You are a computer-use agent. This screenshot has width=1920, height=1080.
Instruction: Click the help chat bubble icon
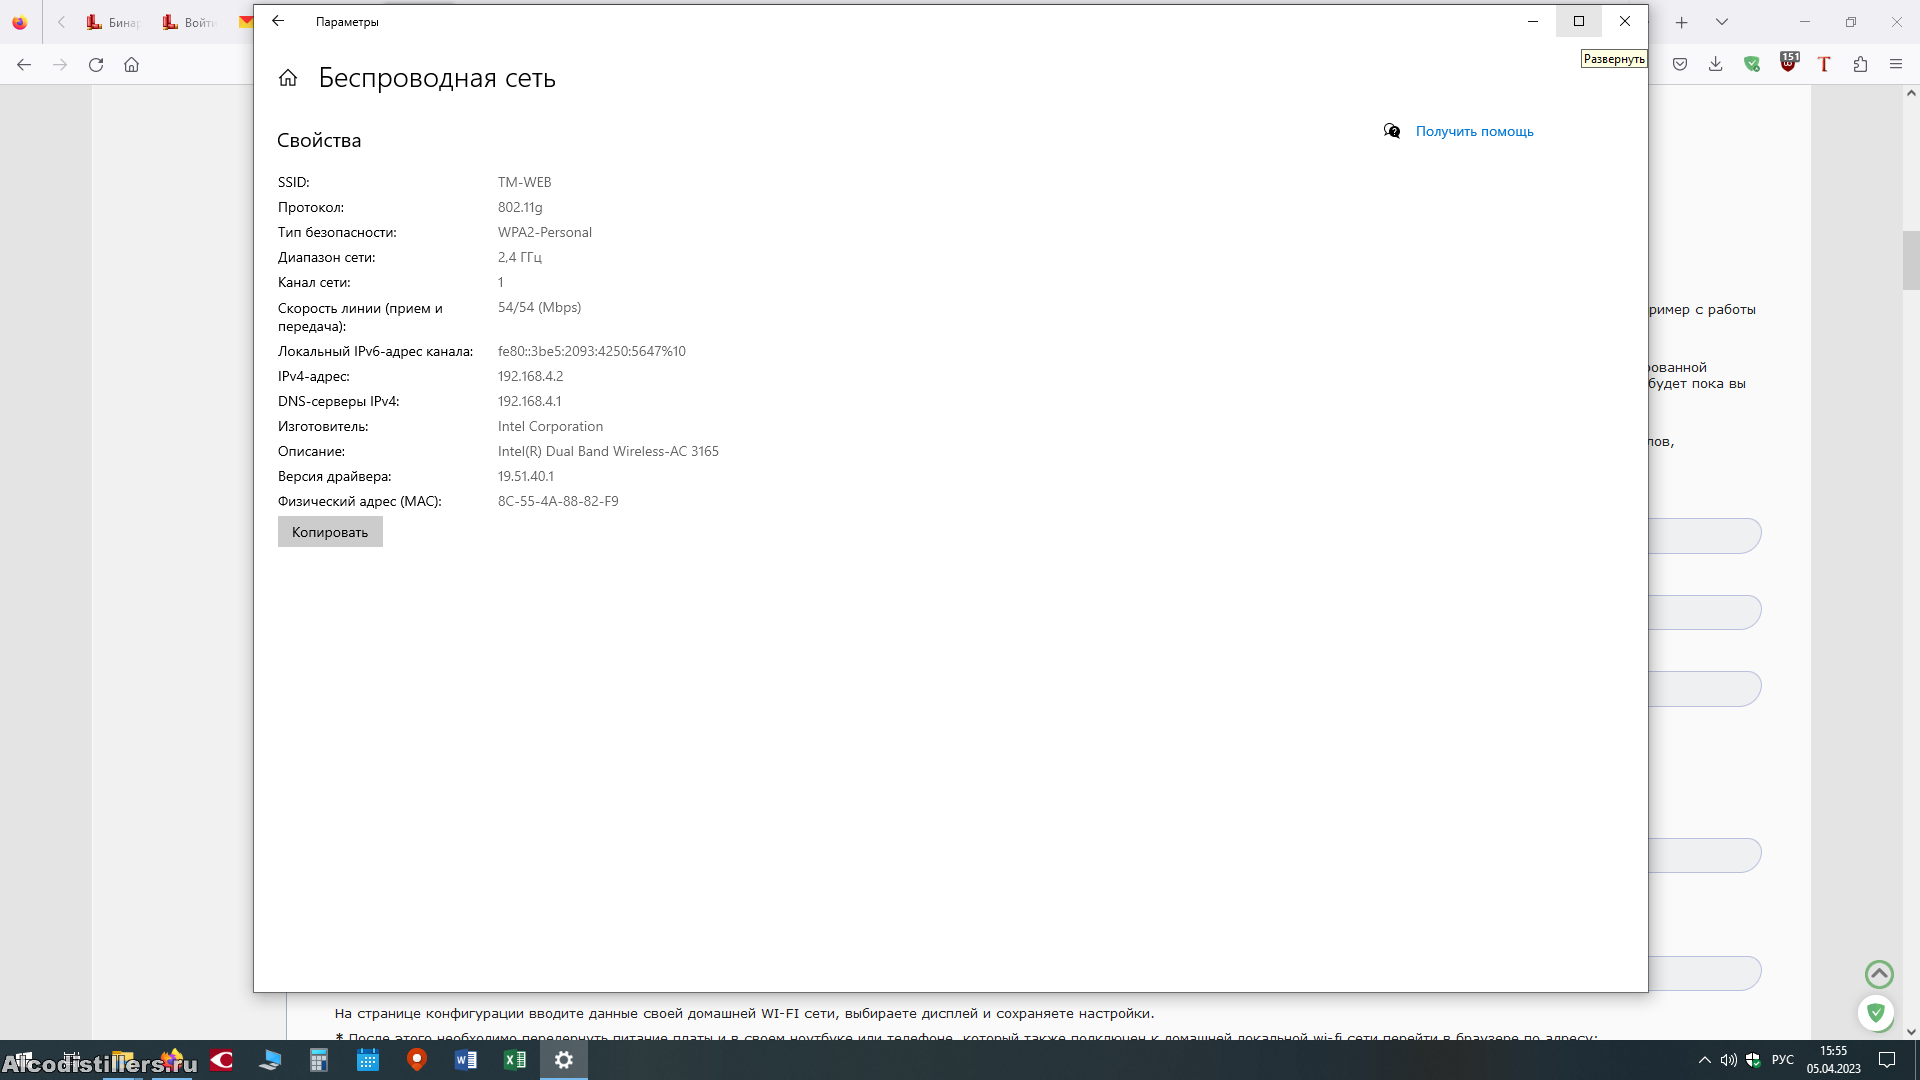pos(1392,131)
